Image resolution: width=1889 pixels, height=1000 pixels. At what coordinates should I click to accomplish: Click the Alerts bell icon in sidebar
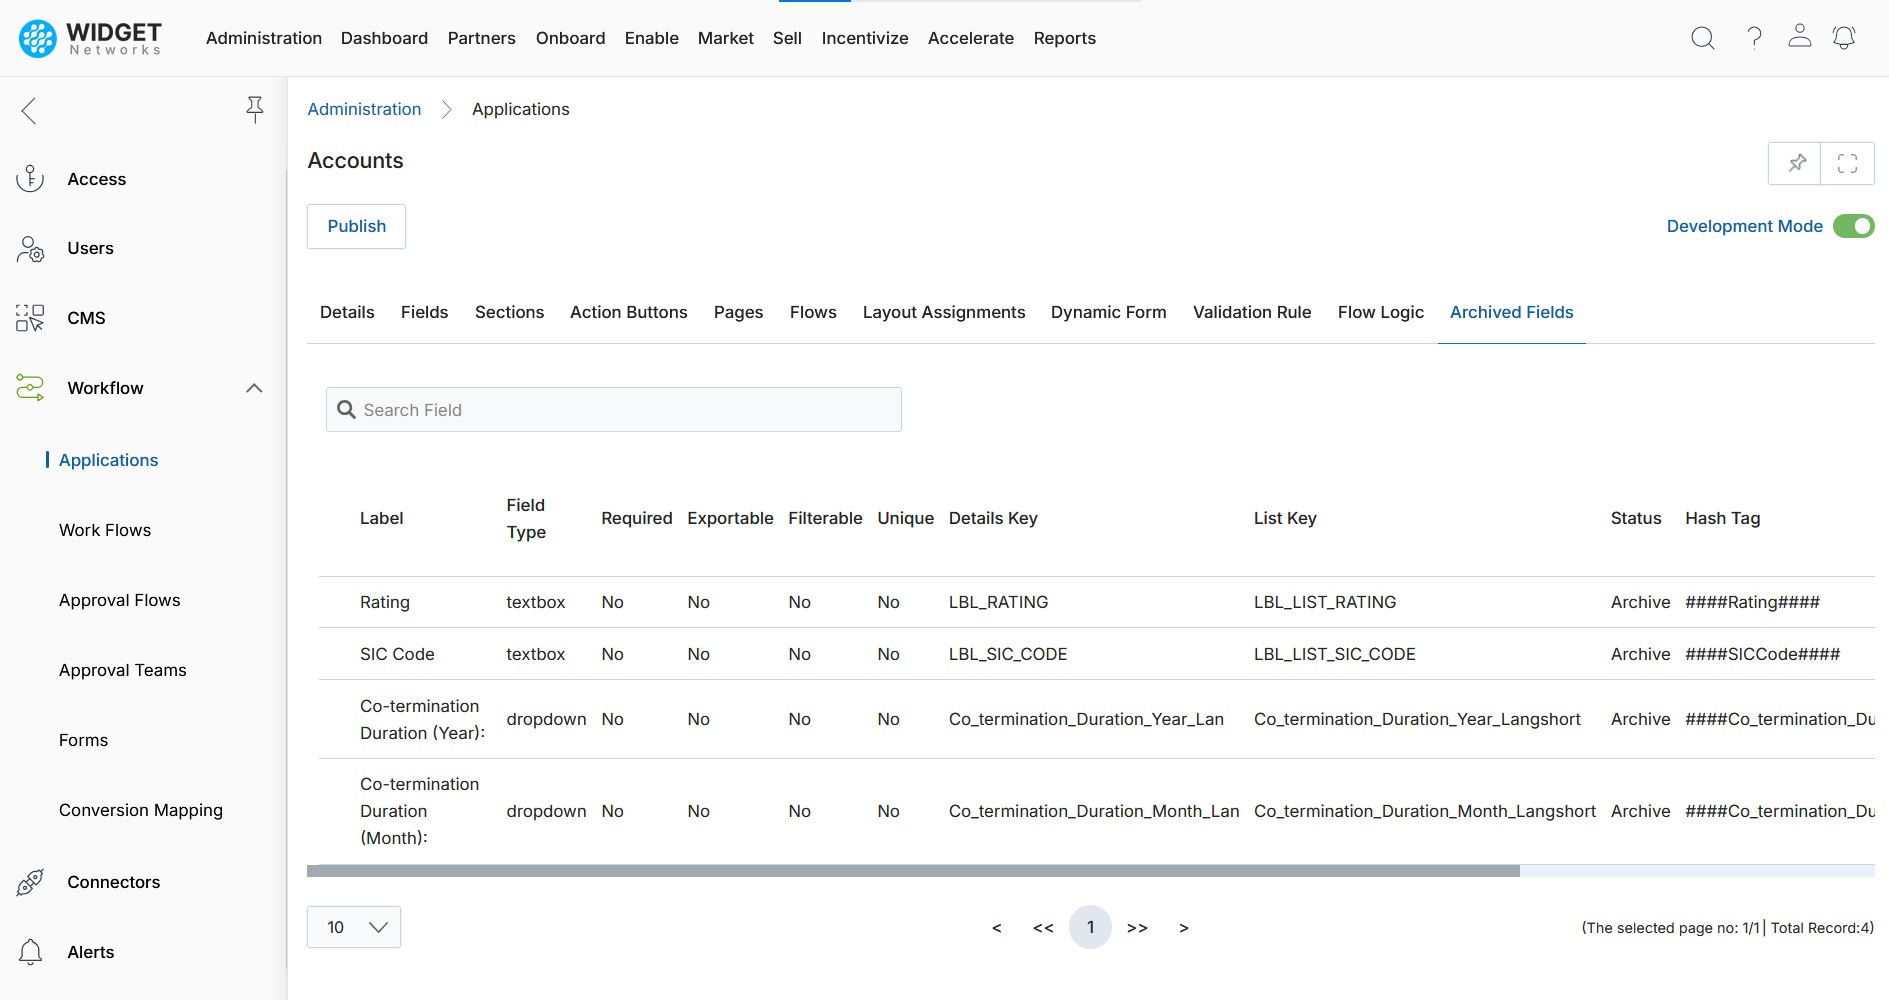click(30, 952)
